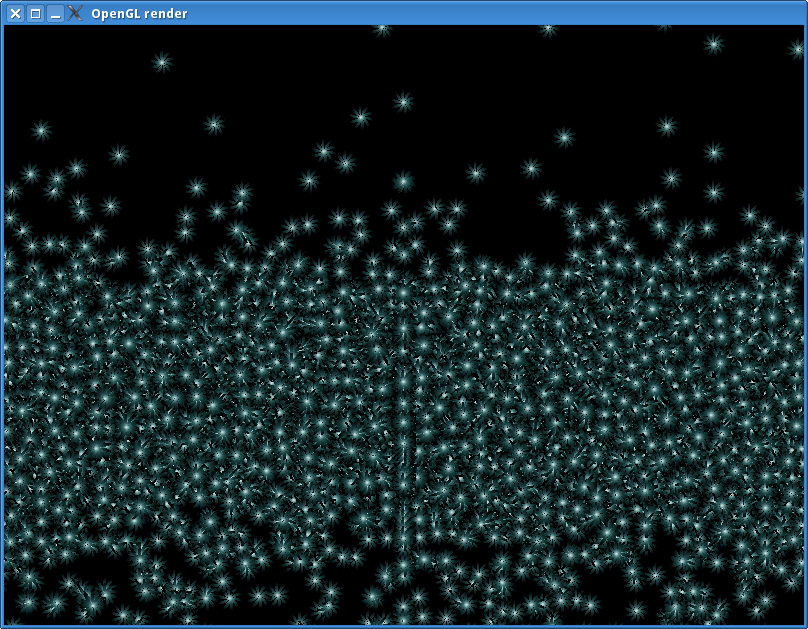Pick the lone star near the left edge
This screenshot has height=629, width=808.
pyautogui.click(x=41, y=130)
